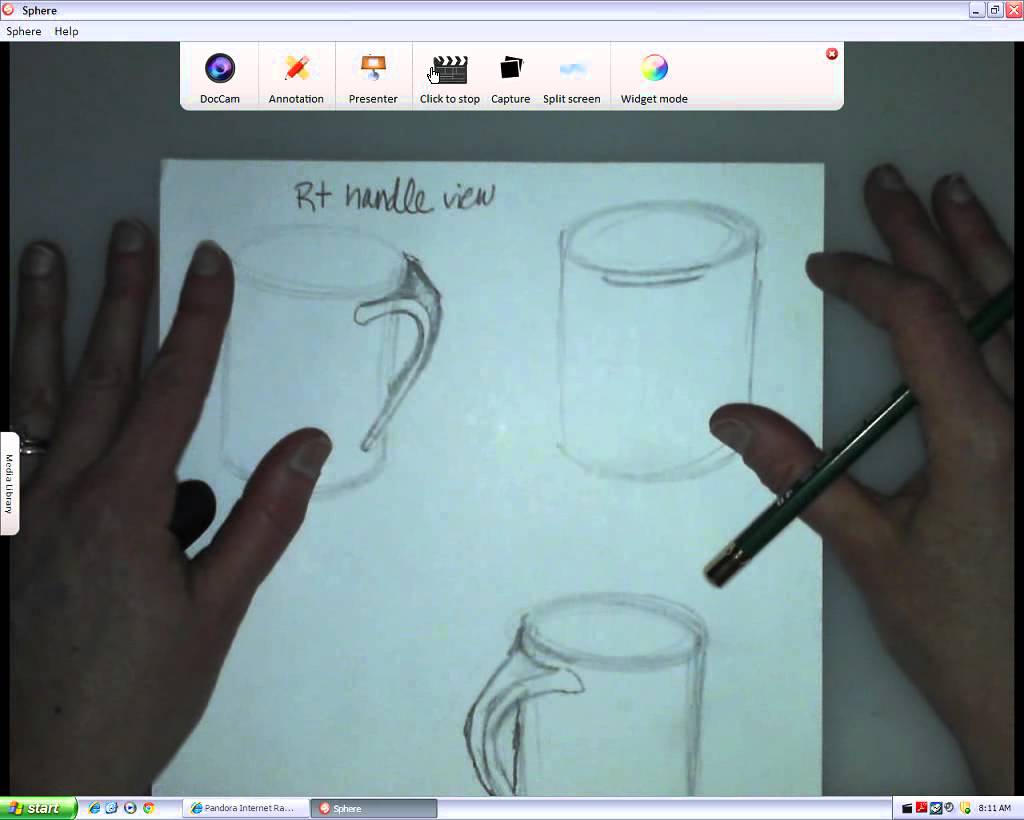Open the Sphere menu

click(23, 31)
